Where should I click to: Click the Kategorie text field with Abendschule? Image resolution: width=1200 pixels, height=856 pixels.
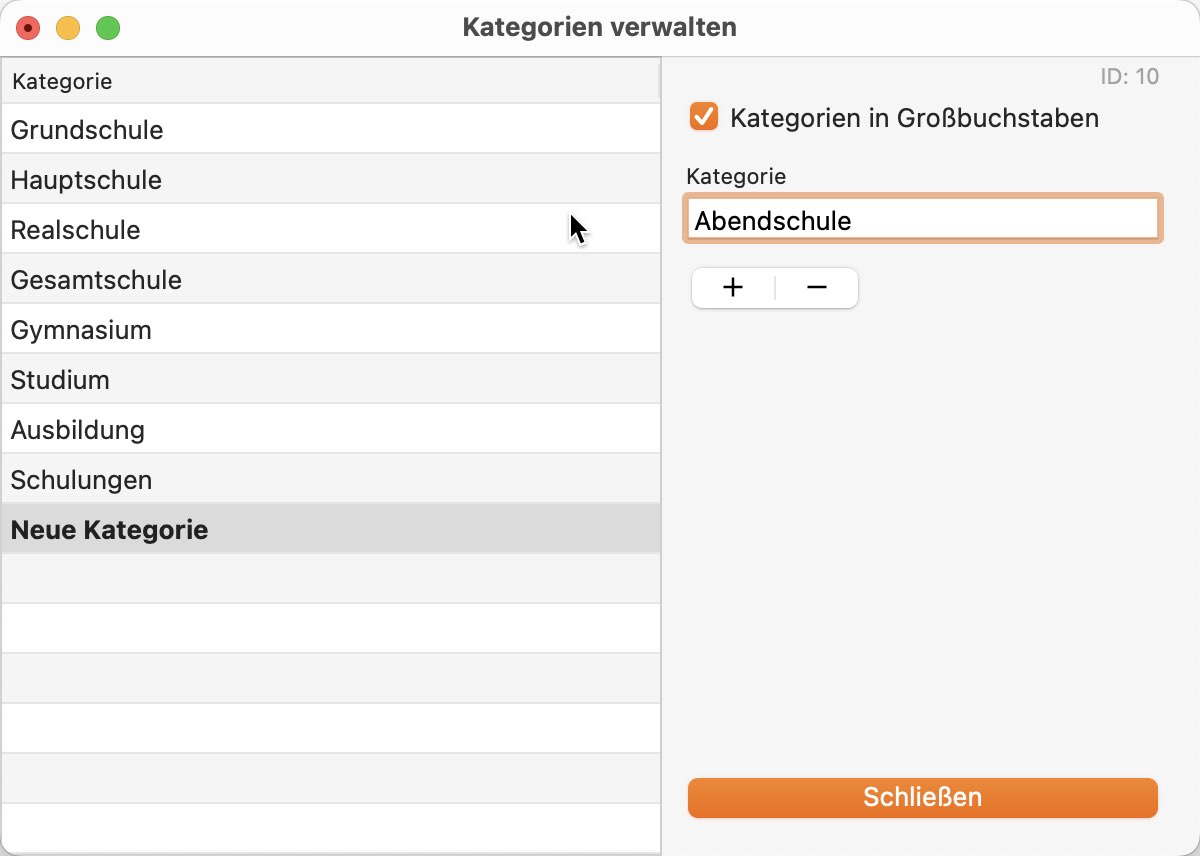tap(923, 220)
